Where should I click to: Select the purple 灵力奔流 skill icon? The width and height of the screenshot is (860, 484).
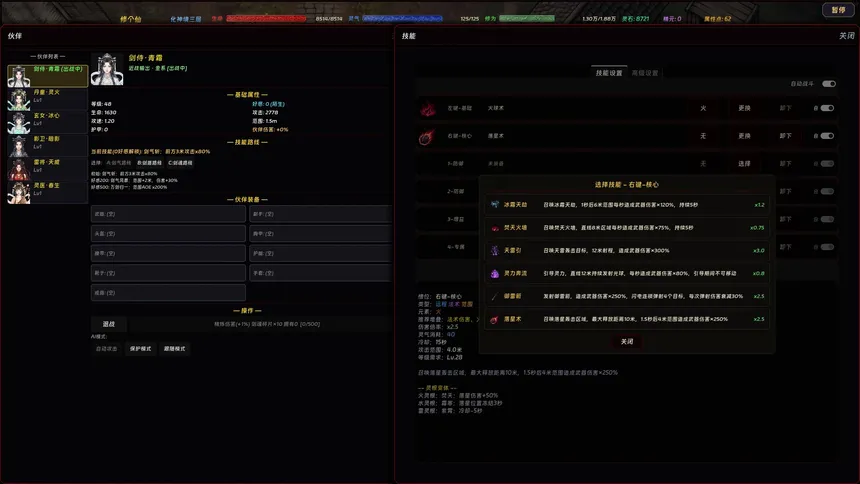click(495, 273)
